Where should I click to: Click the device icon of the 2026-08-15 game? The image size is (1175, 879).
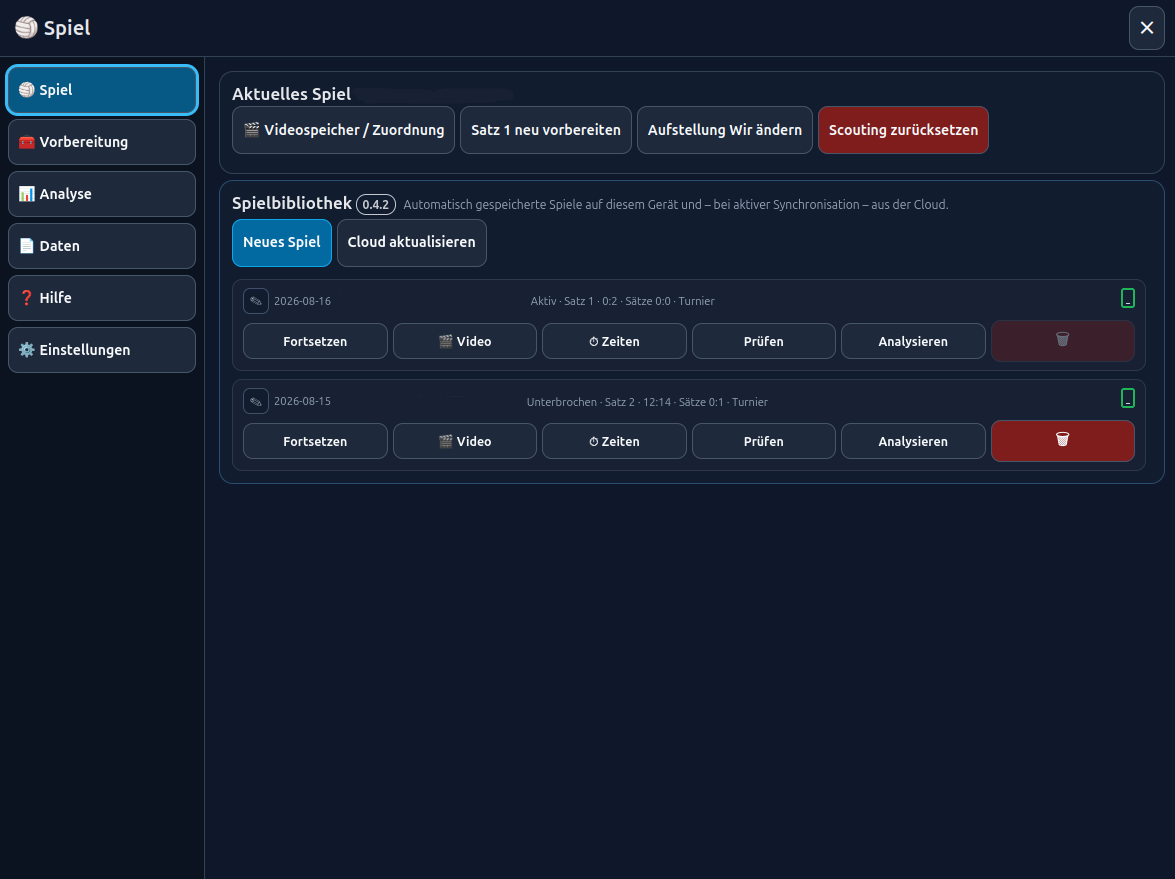pyautogui.click(x=1128, y=398)
